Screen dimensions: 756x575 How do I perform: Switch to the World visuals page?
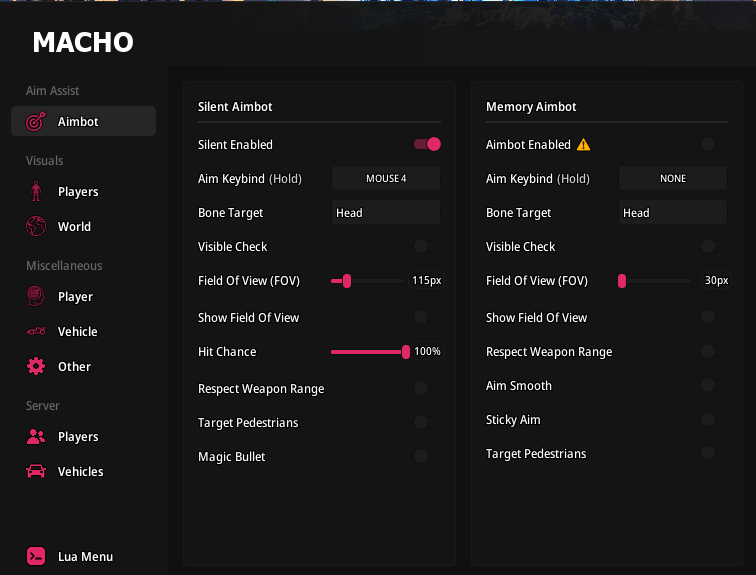pyautogui.click(x=74, y=227)
